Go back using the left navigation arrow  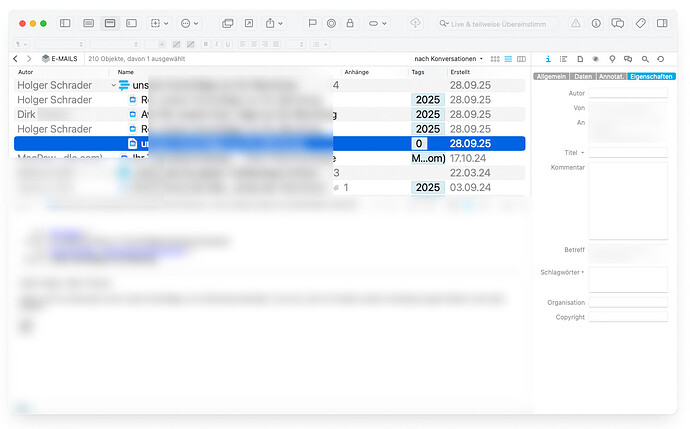click(16, 59)
